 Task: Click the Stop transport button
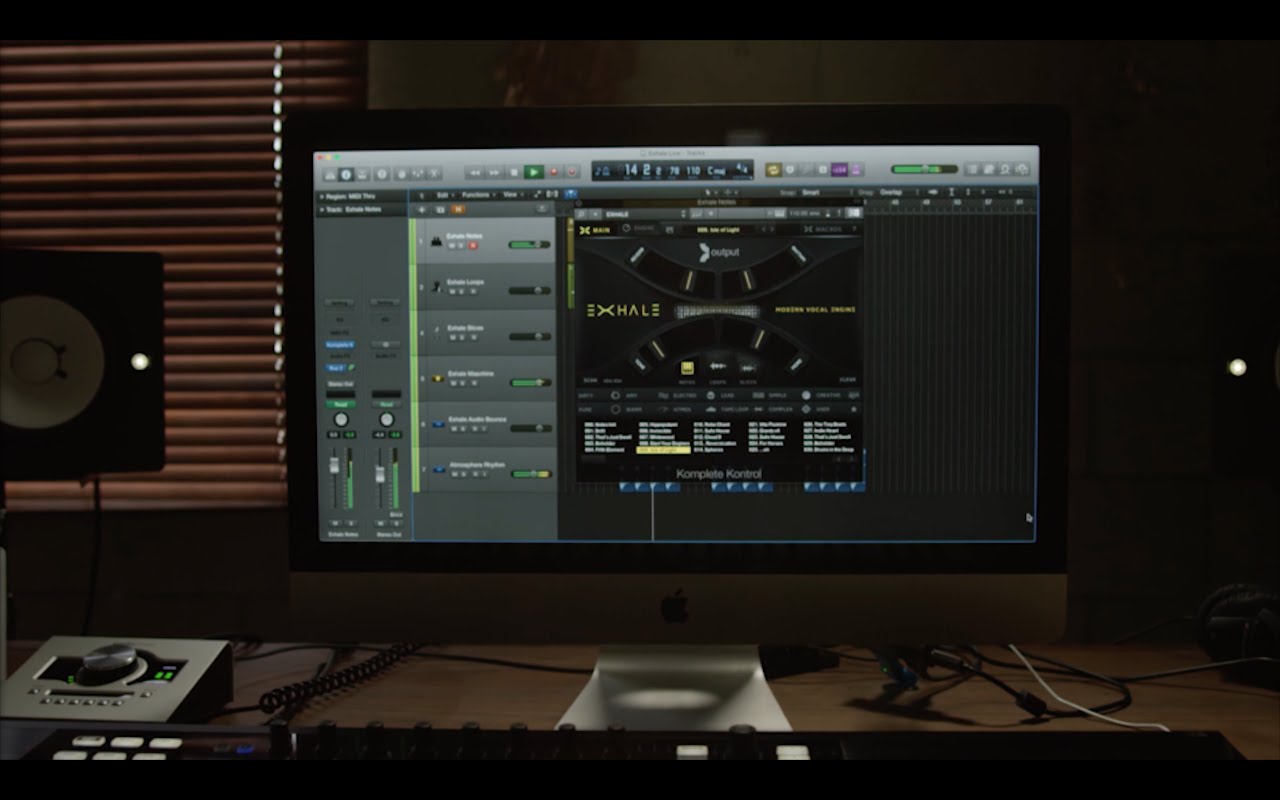click(514, 172)
